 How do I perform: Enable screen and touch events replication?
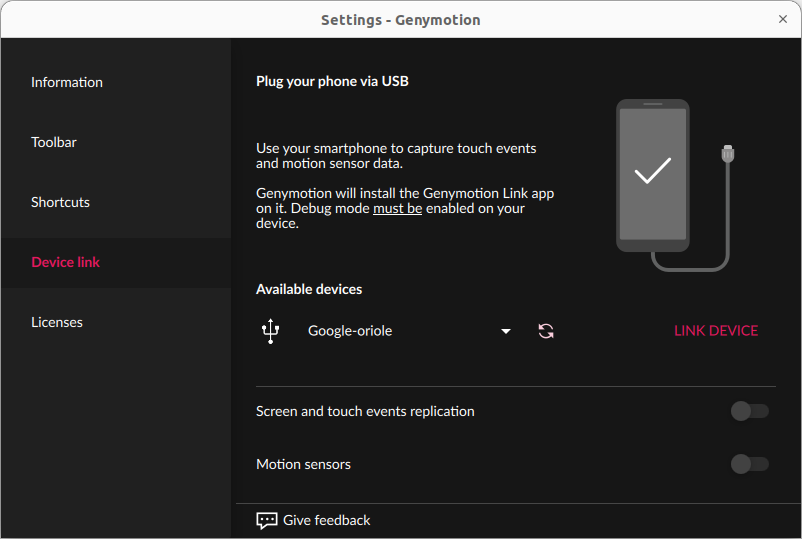[749, 411]
